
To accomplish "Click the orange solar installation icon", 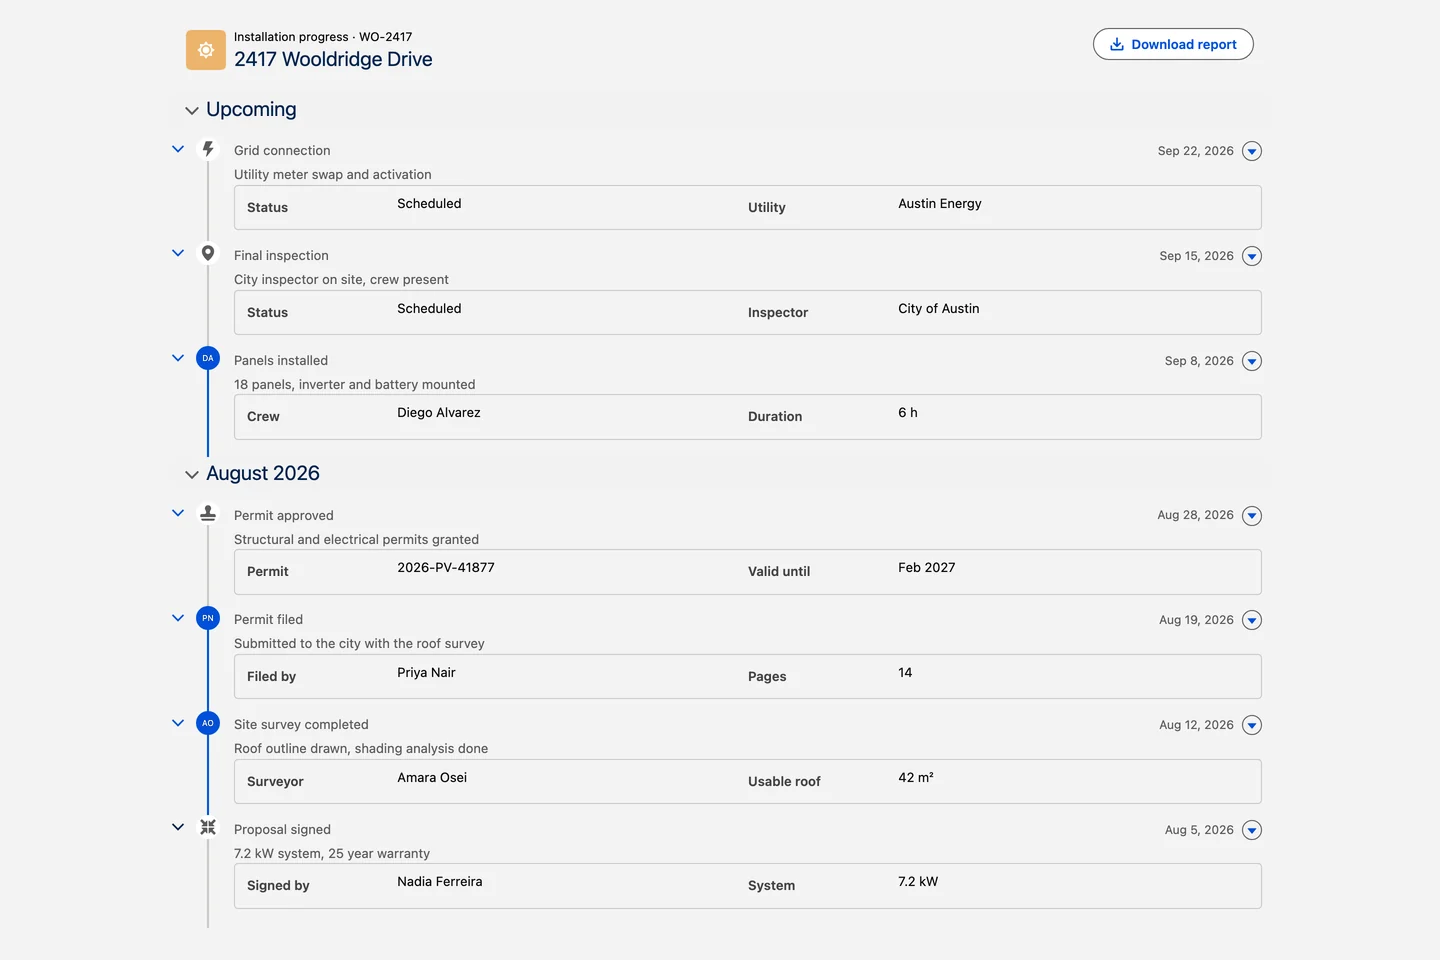I will coord(206,50).
